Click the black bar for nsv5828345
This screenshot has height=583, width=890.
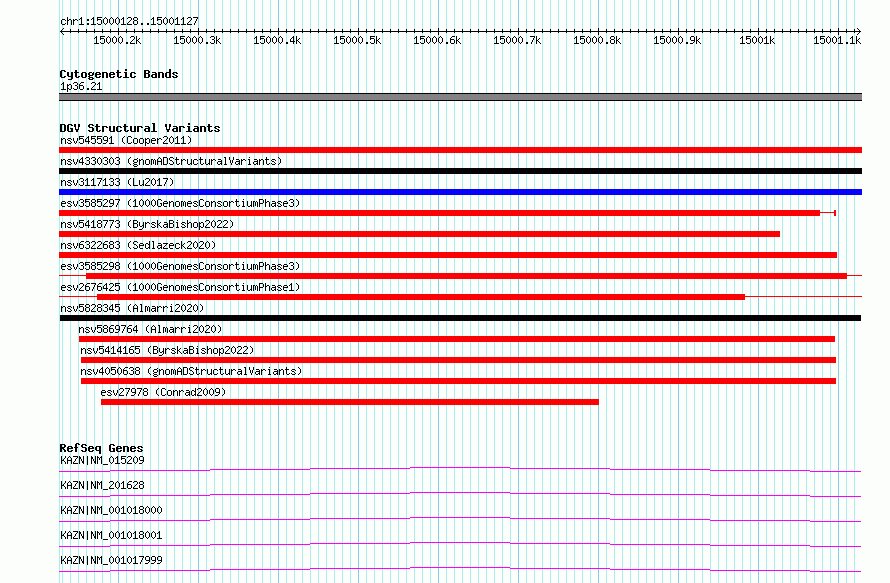[460, 318]
